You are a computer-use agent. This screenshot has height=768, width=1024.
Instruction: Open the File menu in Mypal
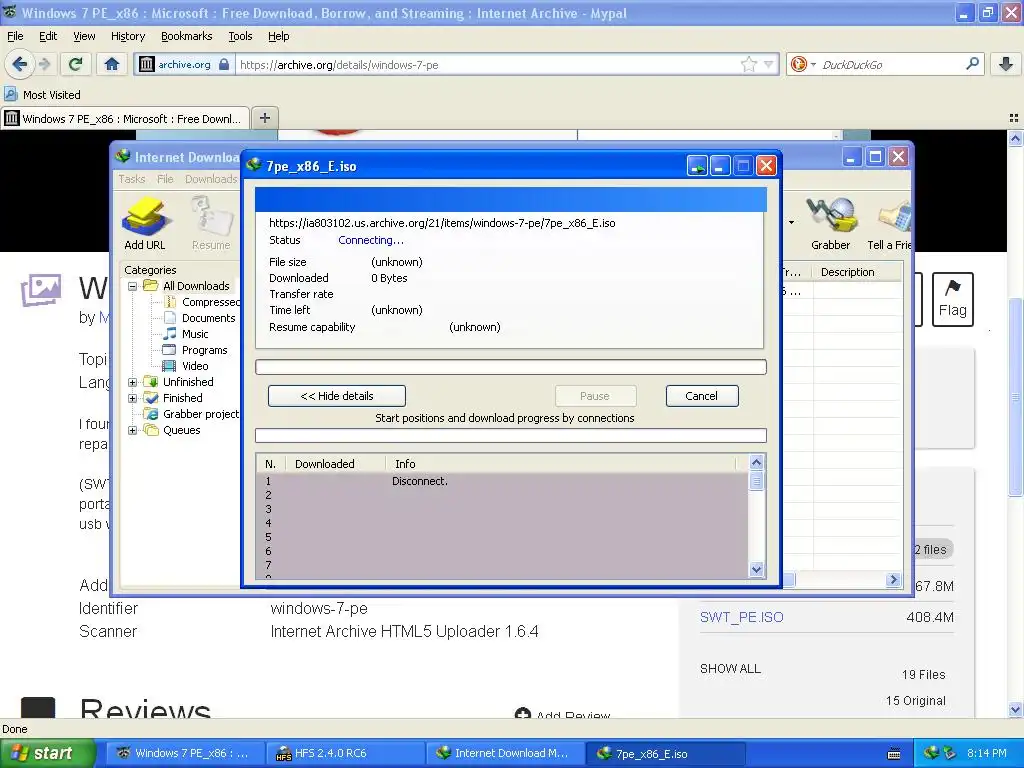[x=15, y=36]
